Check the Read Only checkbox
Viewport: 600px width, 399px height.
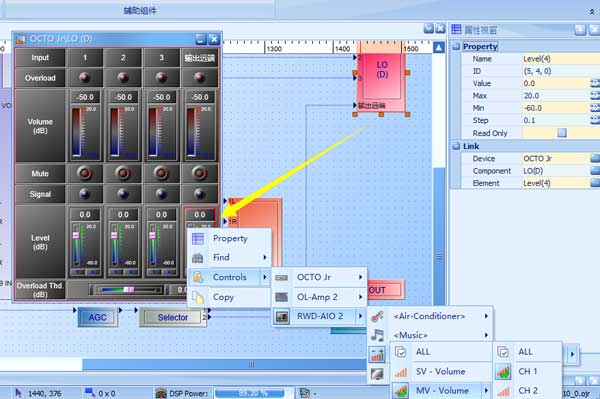[562, 133]
